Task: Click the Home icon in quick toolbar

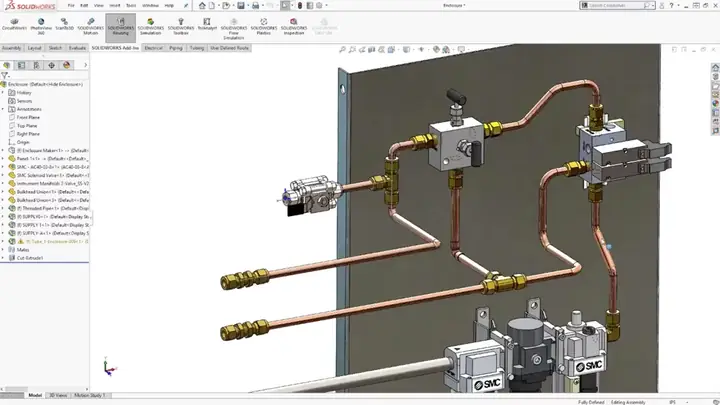Action: [x=202, y=6]
